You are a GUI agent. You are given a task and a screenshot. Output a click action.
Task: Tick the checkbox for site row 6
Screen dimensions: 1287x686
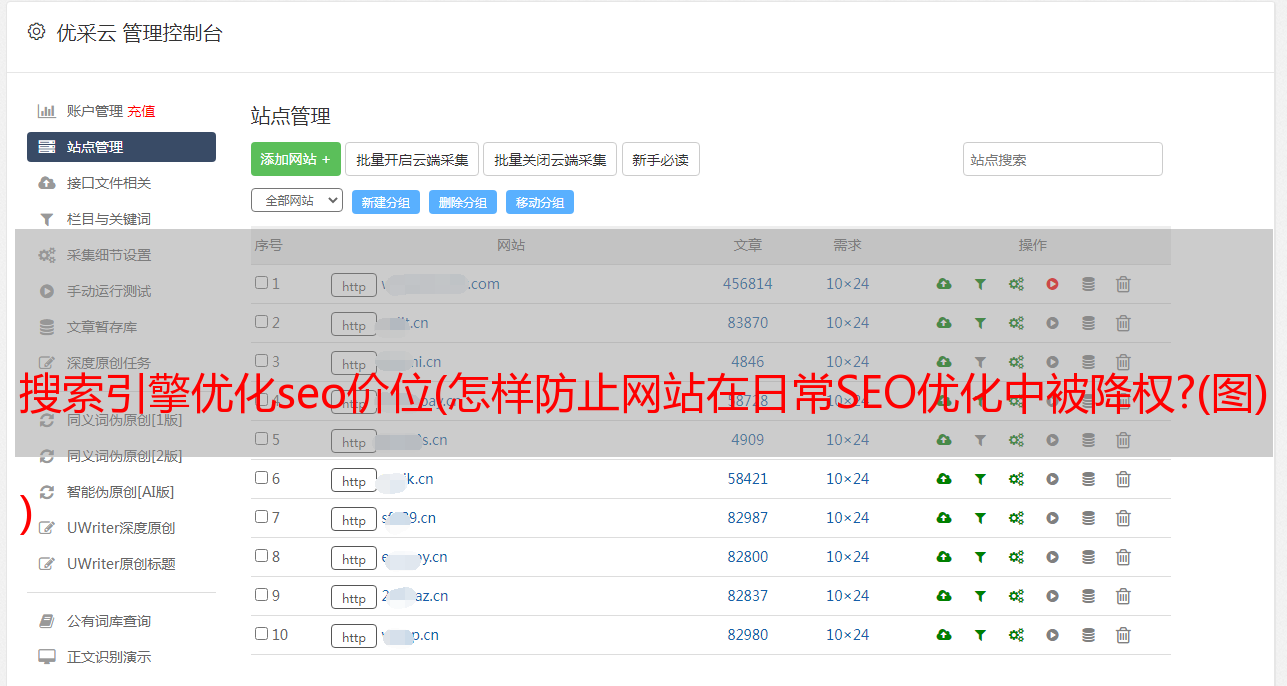tap(261, 478)
